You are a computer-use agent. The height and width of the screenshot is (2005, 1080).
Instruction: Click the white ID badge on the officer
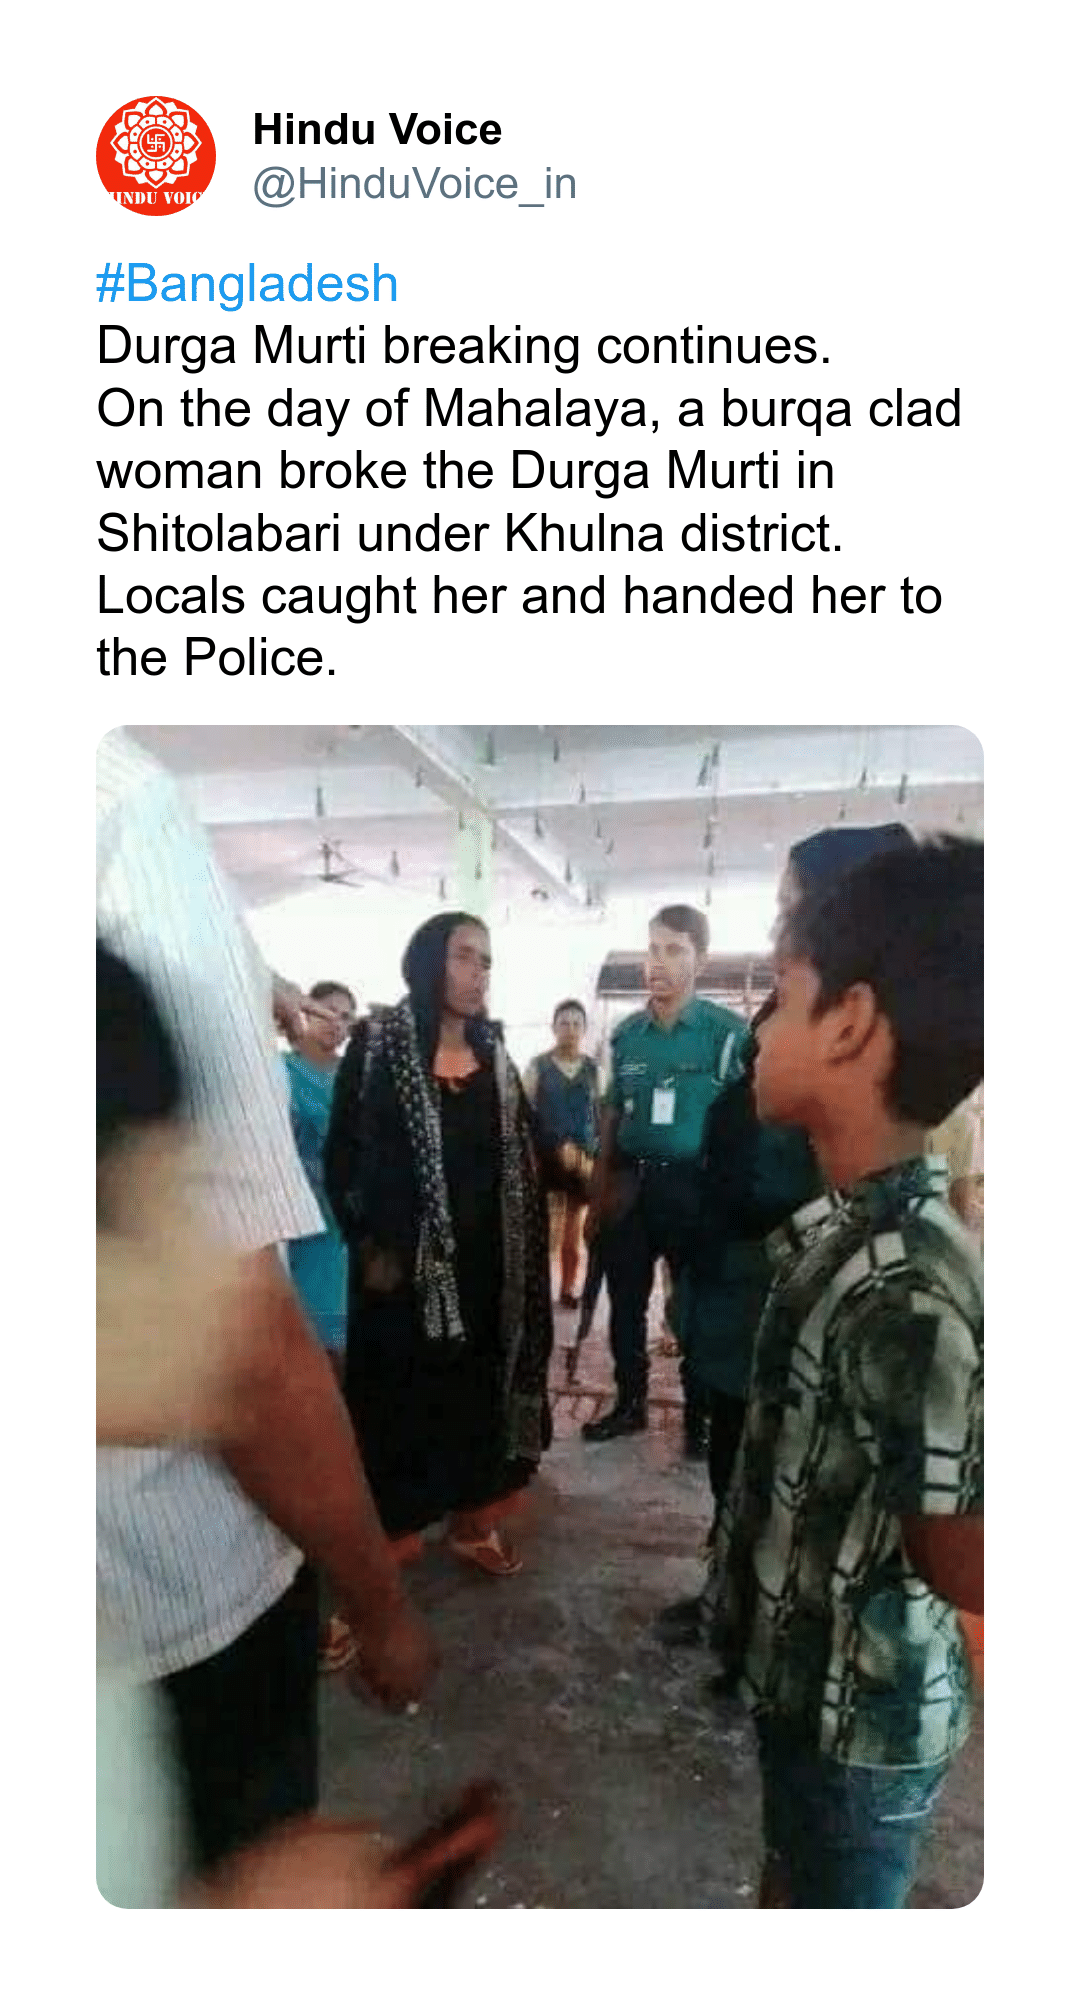click(662, 1104)
